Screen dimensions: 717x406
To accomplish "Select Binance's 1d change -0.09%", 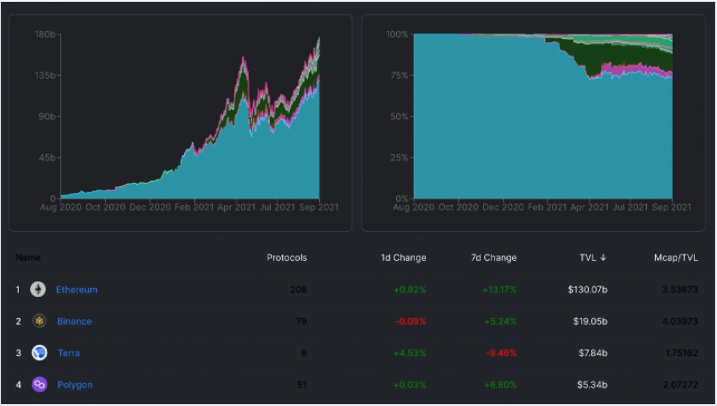I will 411,321.
